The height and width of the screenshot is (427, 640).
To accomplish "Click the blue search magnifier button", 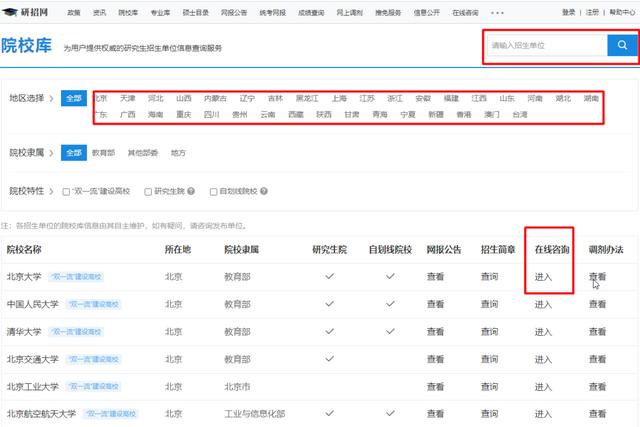I will click(622, 45).
